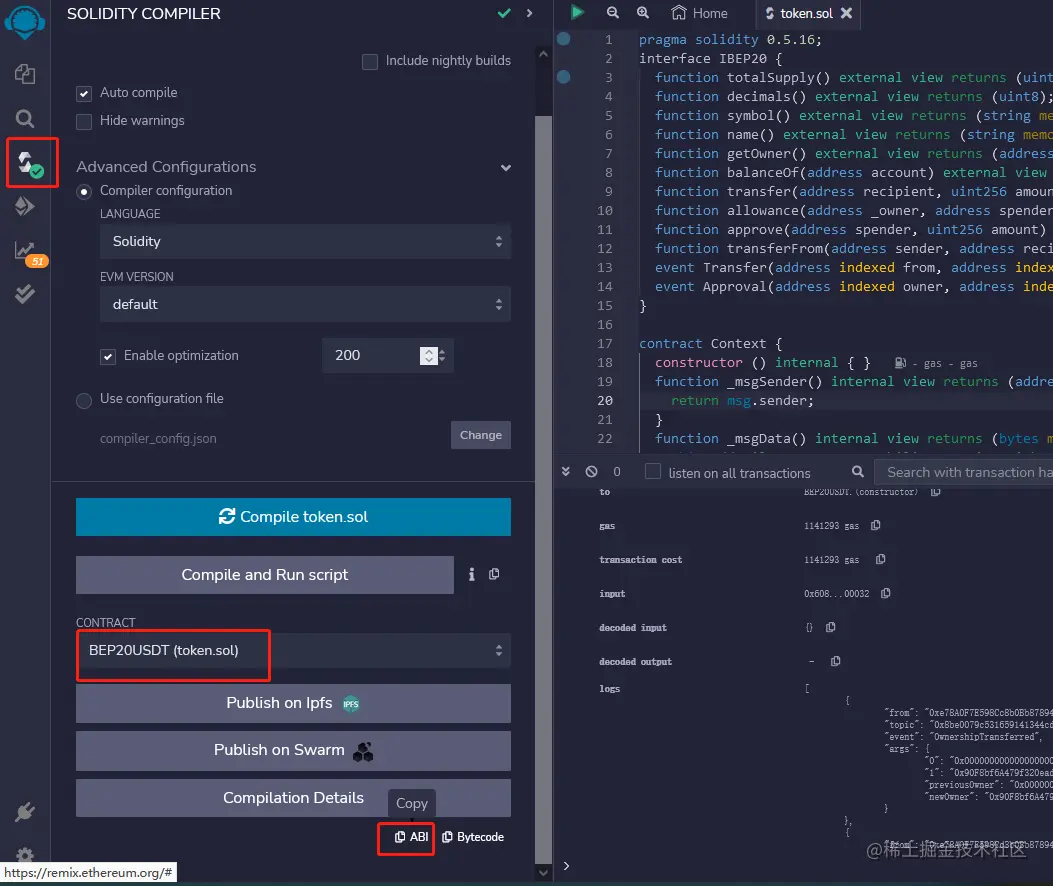Uncheck the Enable optimization checkbox
1053x886 pixels.
coord(108,357)
